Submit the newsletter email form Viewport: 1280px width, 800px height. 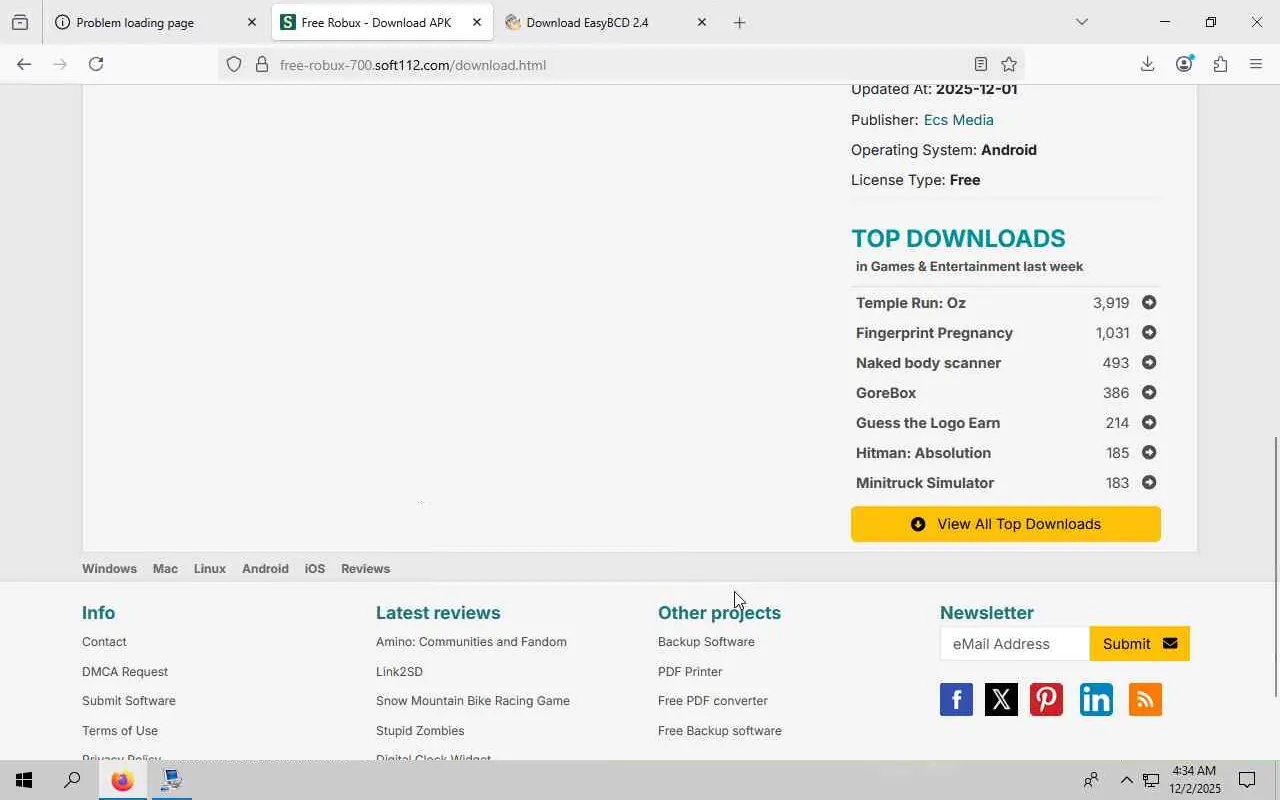(1140, 644)
